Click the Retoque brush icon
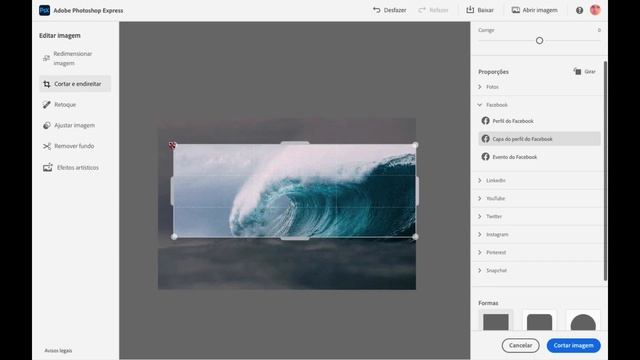The width and height of the screenshot is (640, 360). [47, 105]
